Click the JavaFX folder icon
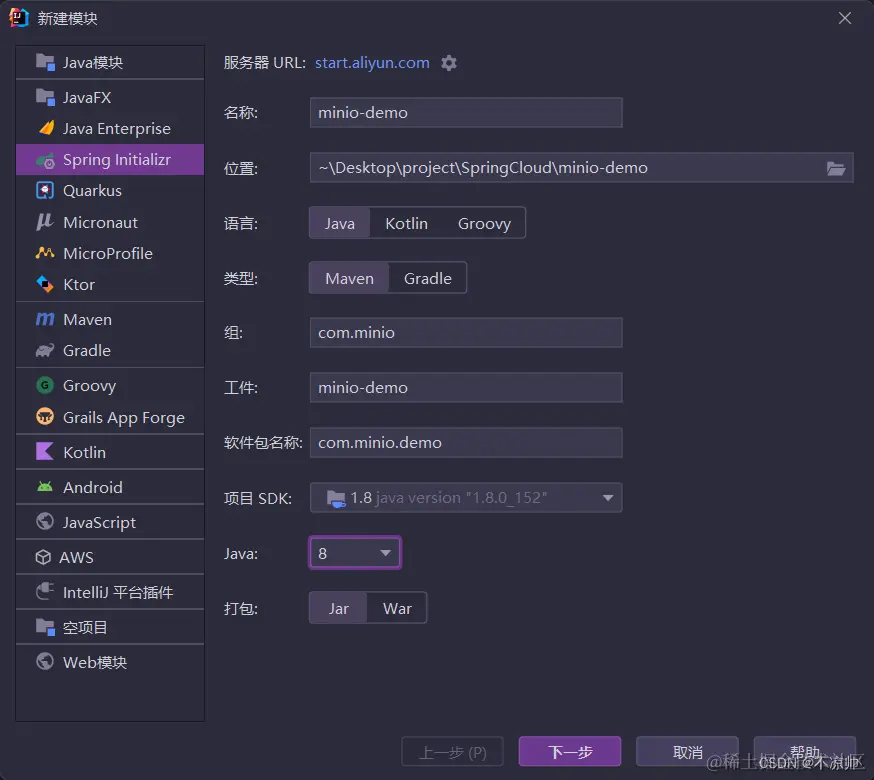The image size is (874, 780). tap(45, 97)
